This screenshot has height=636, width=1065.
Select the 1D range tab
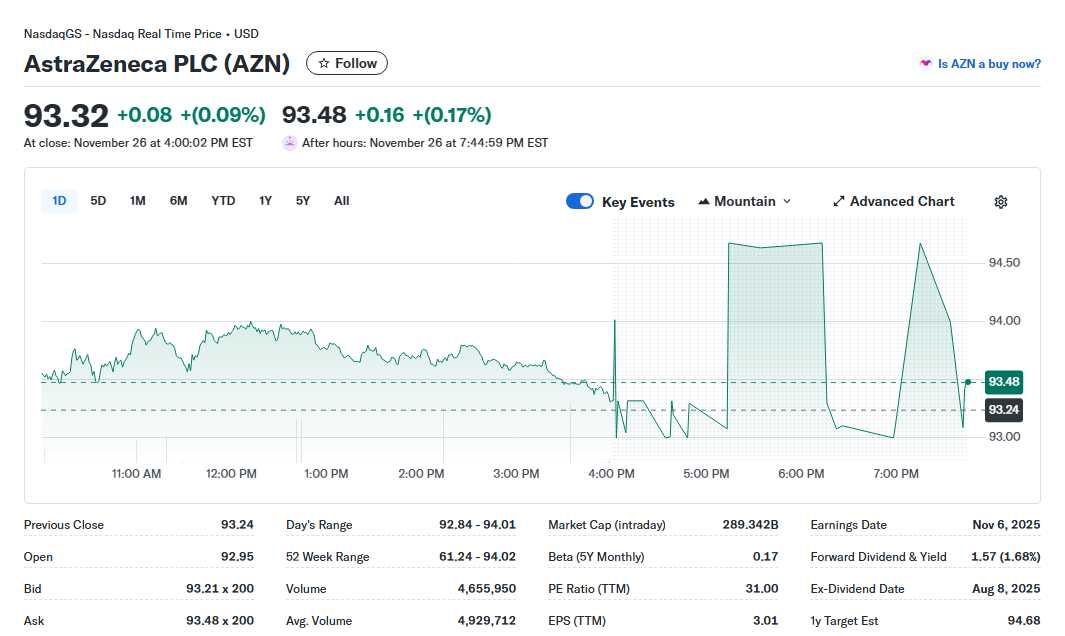(x=59, y=201)
